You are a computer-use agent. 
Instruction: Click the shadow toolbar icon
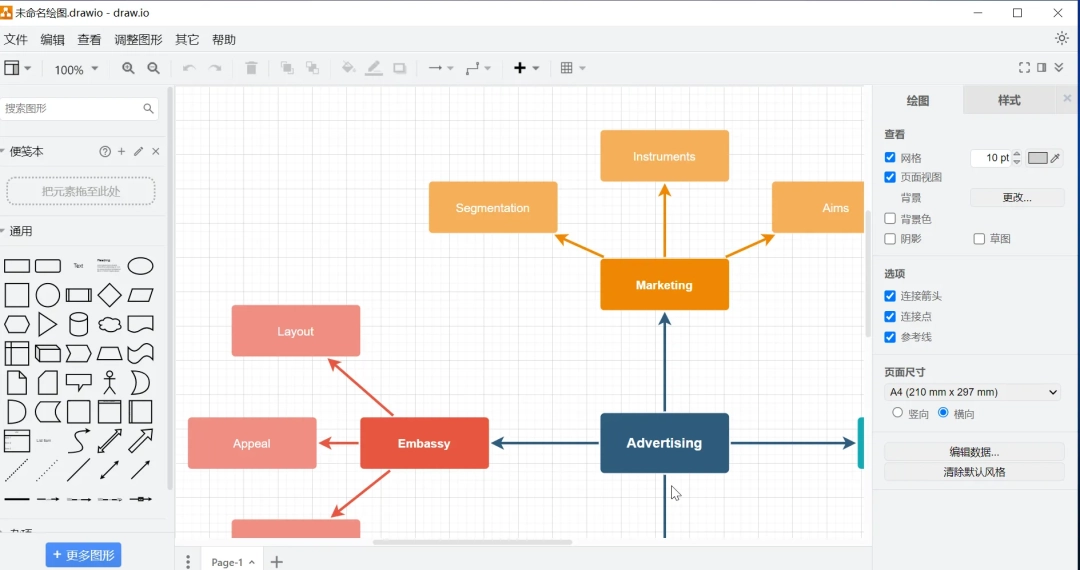399,68
